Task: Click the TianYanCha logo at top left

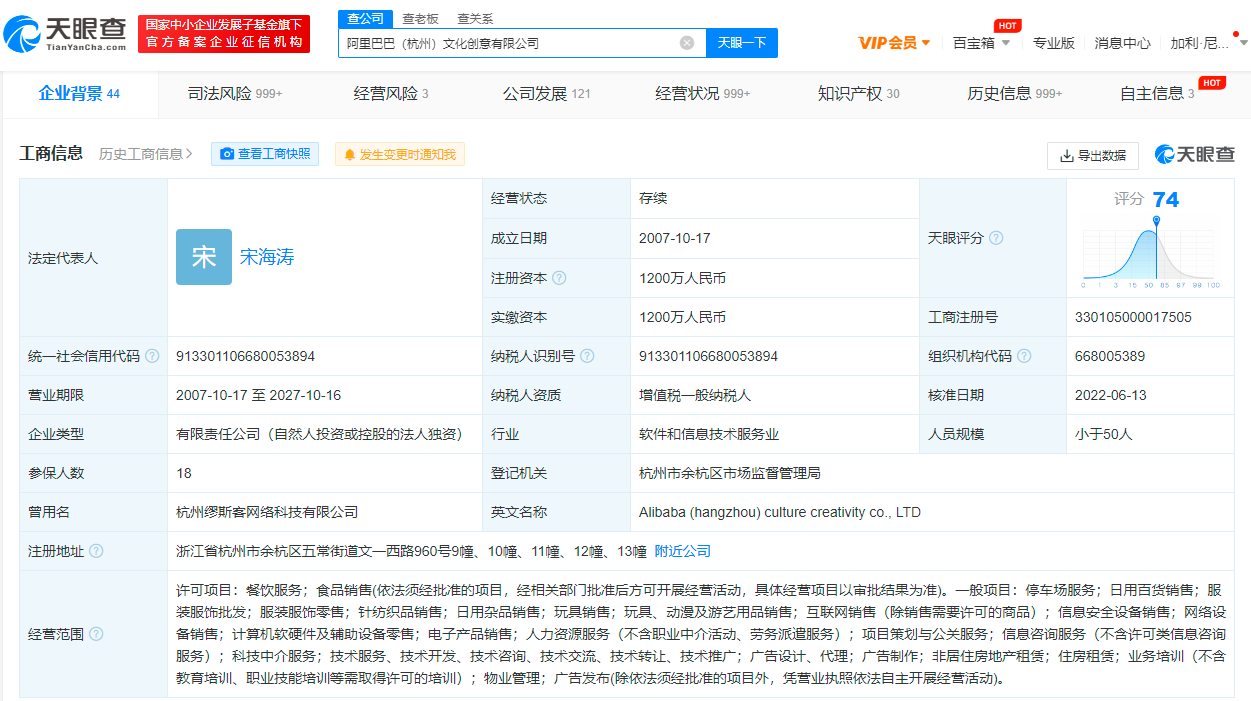Action: [66, 34]
